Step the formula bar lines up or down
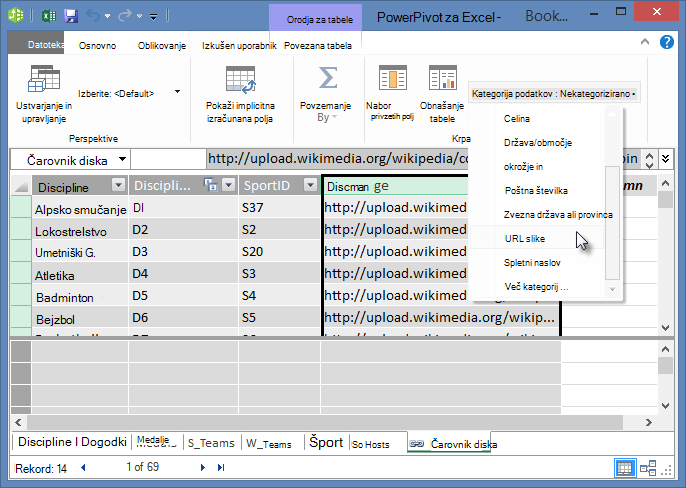 point(649,160)
